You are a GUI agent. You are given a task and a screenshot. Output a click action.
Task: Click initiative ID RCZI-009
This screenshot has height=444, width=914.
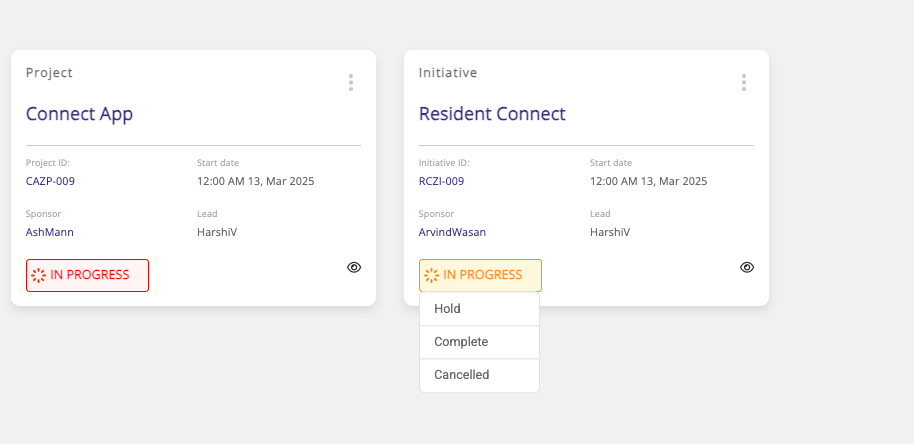(x=441, y=181)
